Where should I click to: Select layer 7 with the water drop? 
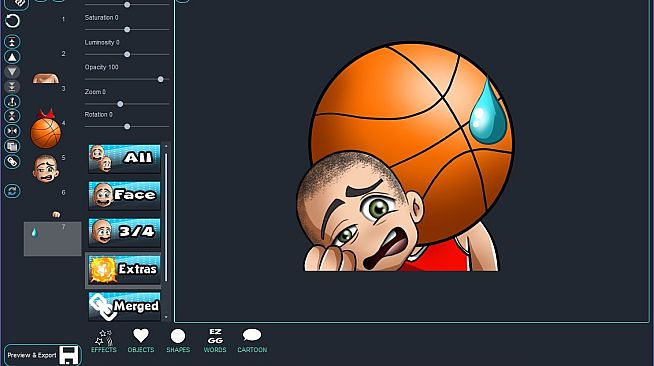[52, 239]
